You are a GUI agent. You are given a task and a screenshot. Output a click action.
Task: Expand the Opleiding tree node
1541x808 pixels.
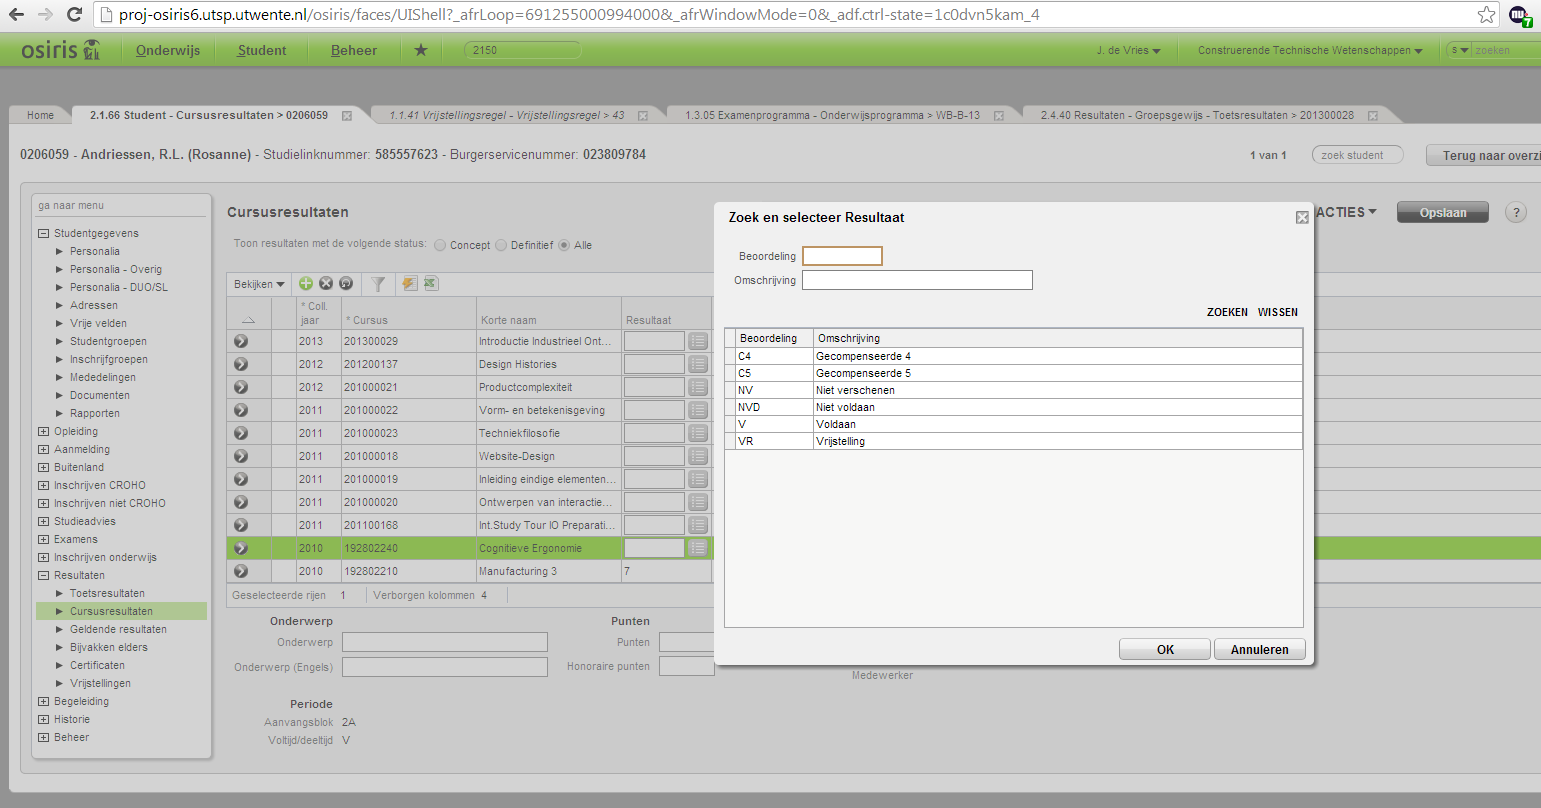[43, 431]
